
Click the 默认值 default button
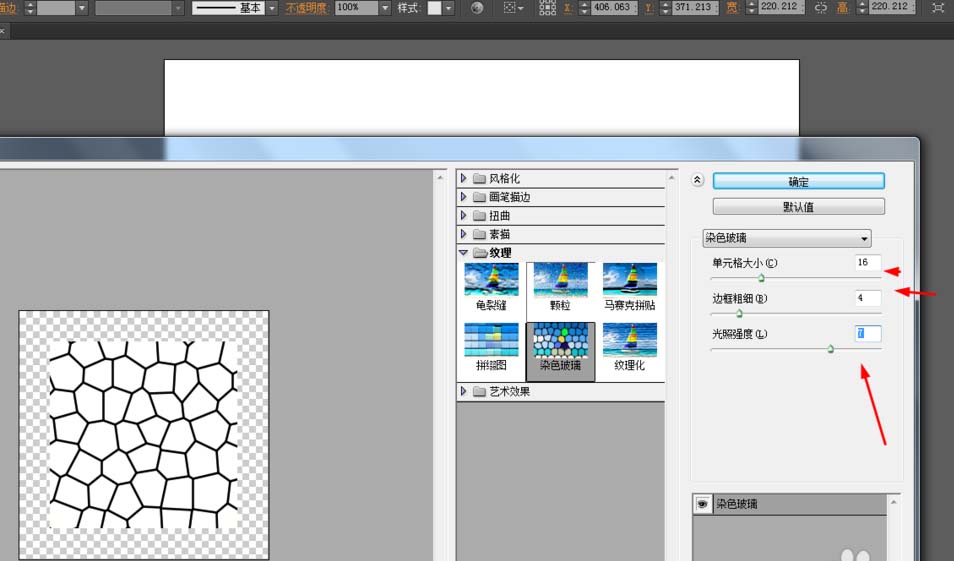point(798,207)
